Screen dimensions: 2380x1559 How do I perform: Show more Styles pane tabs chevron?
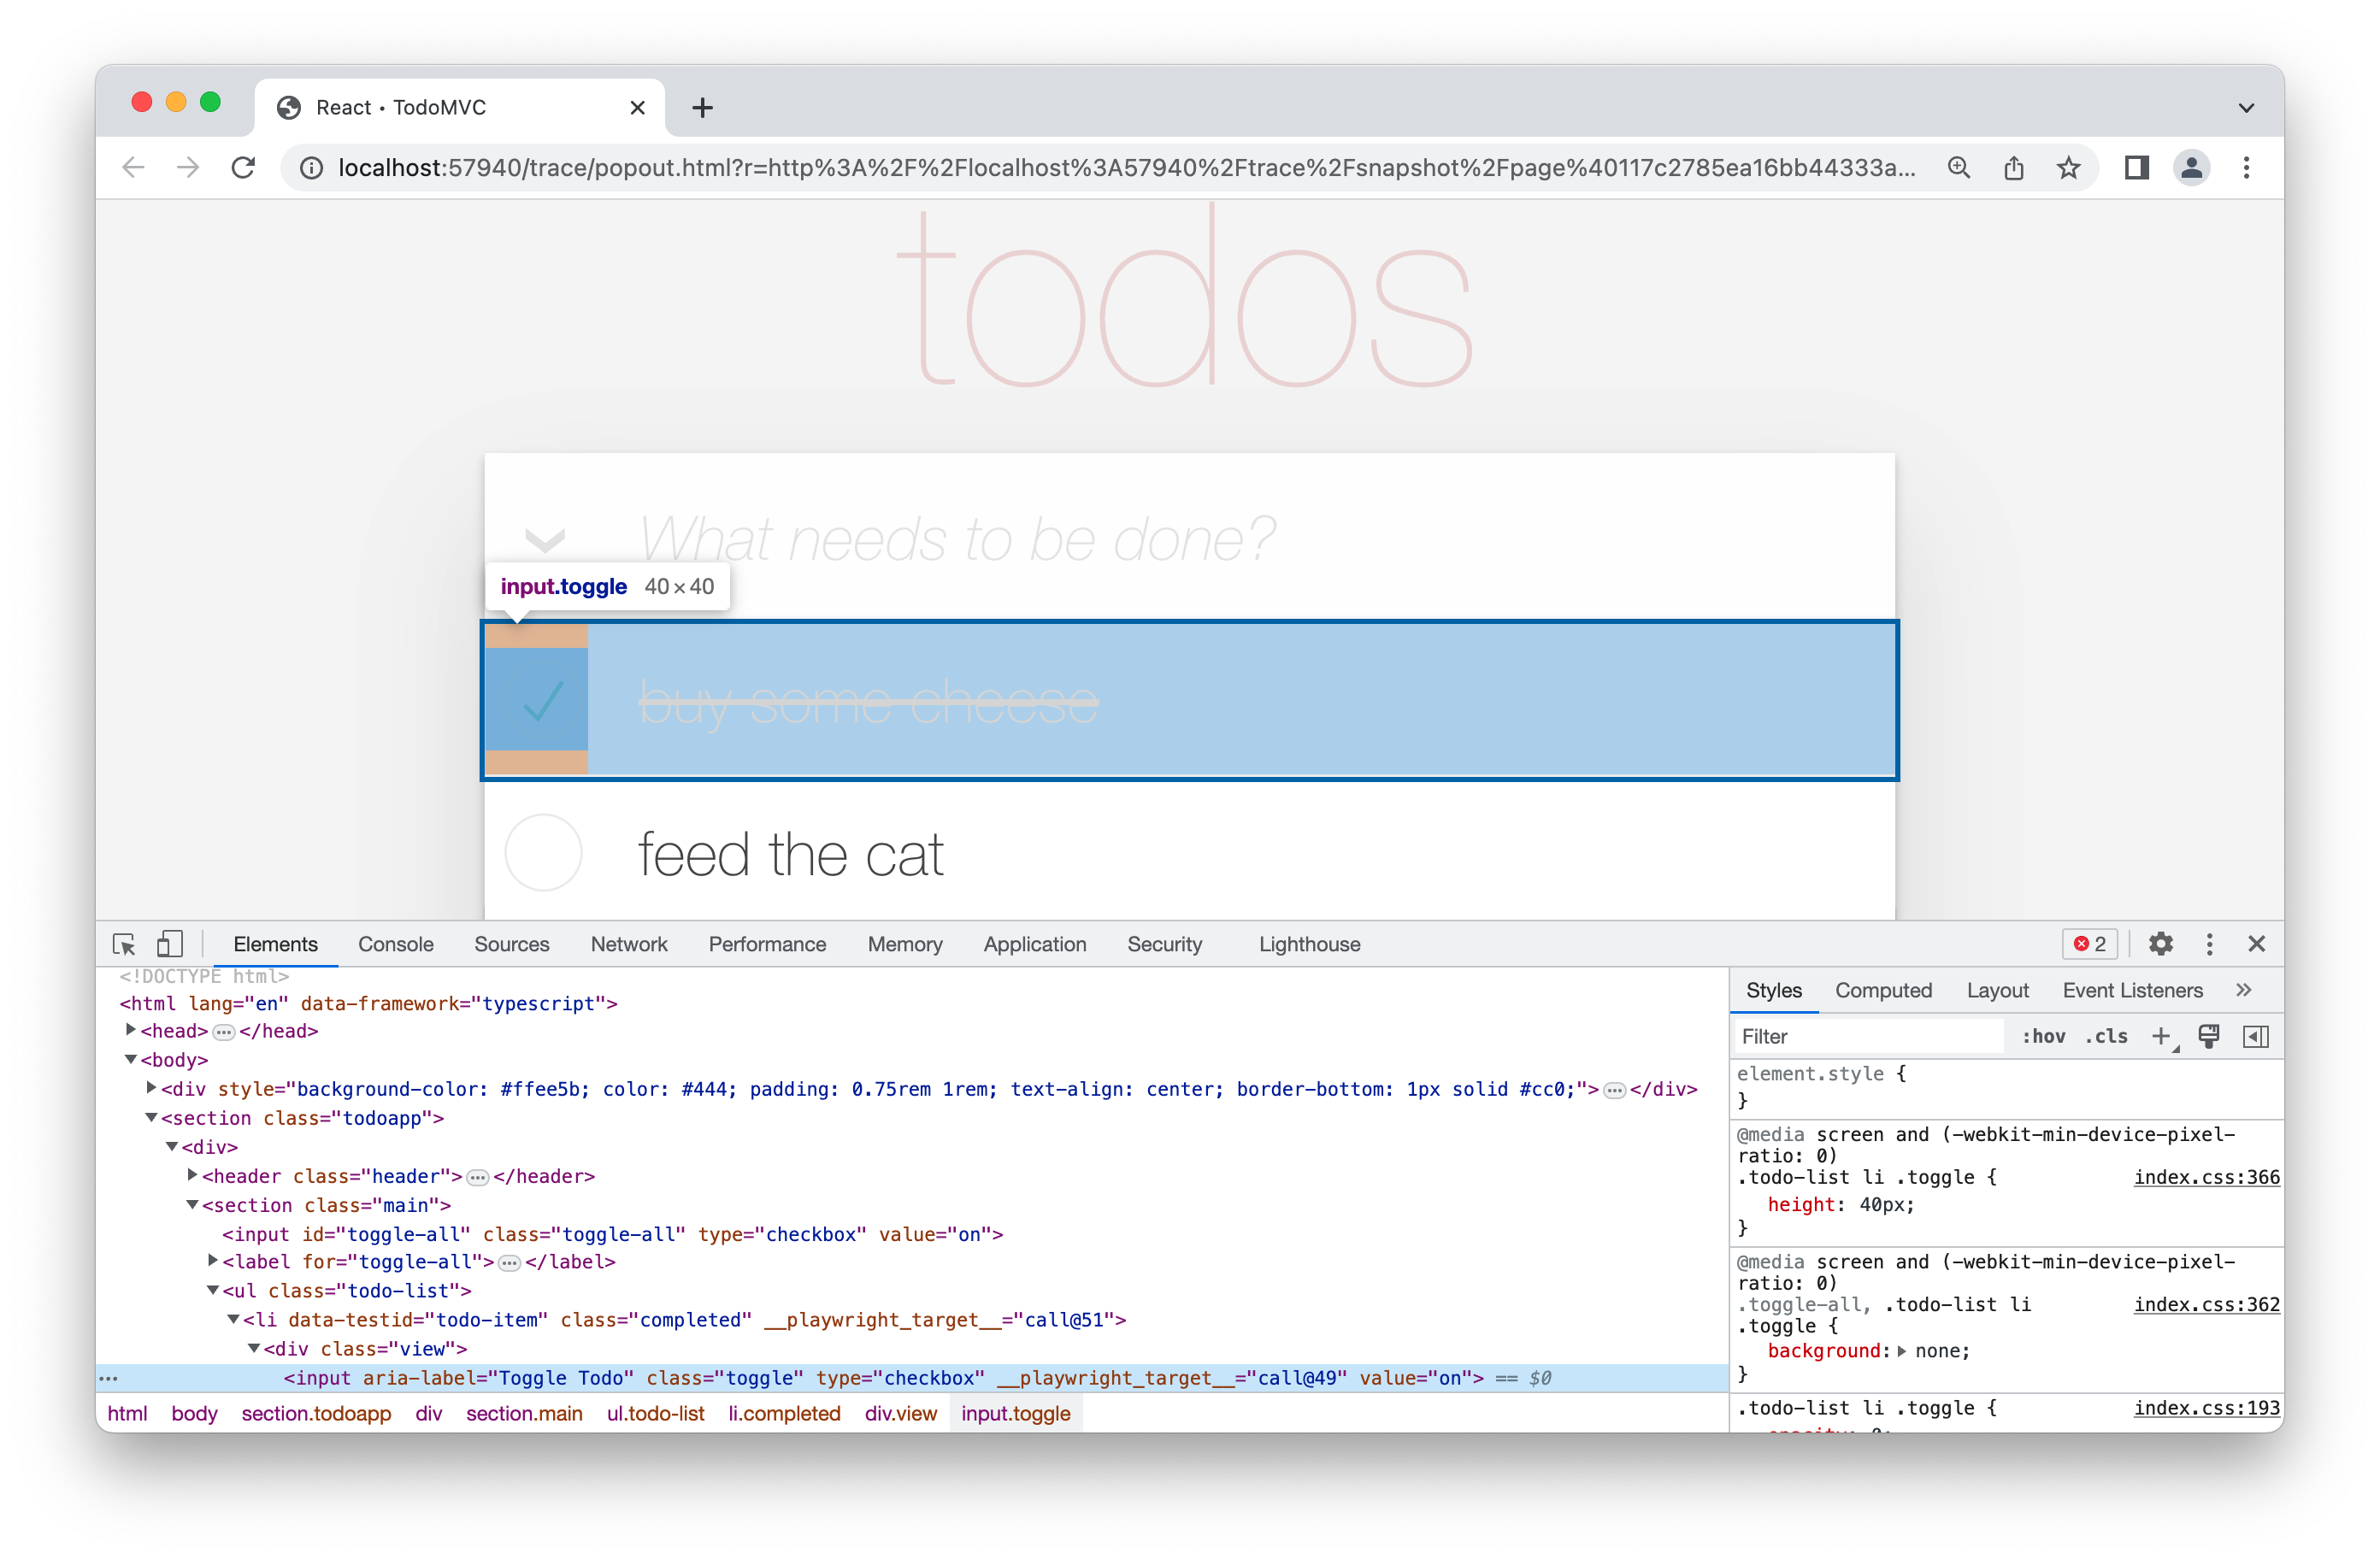tap(2243, 990)
